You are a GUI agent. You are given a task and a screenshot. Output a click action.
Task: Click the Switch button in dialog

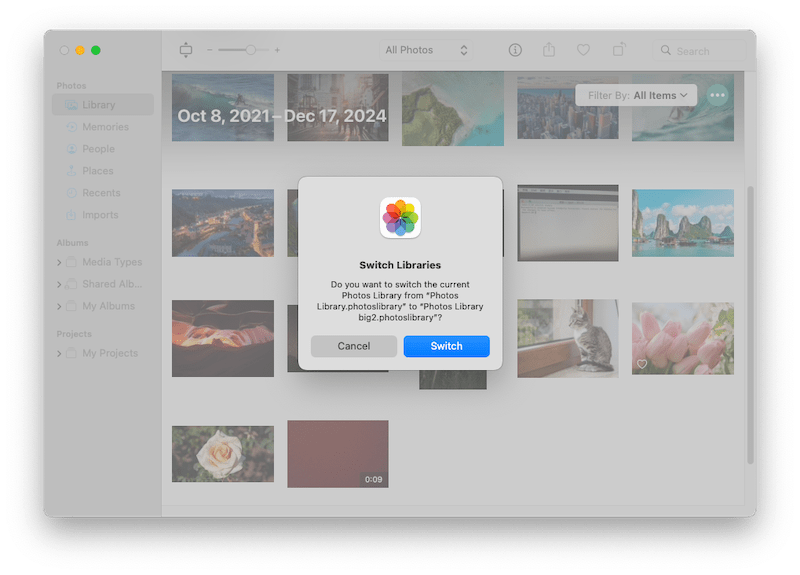(x=446, y=346)
